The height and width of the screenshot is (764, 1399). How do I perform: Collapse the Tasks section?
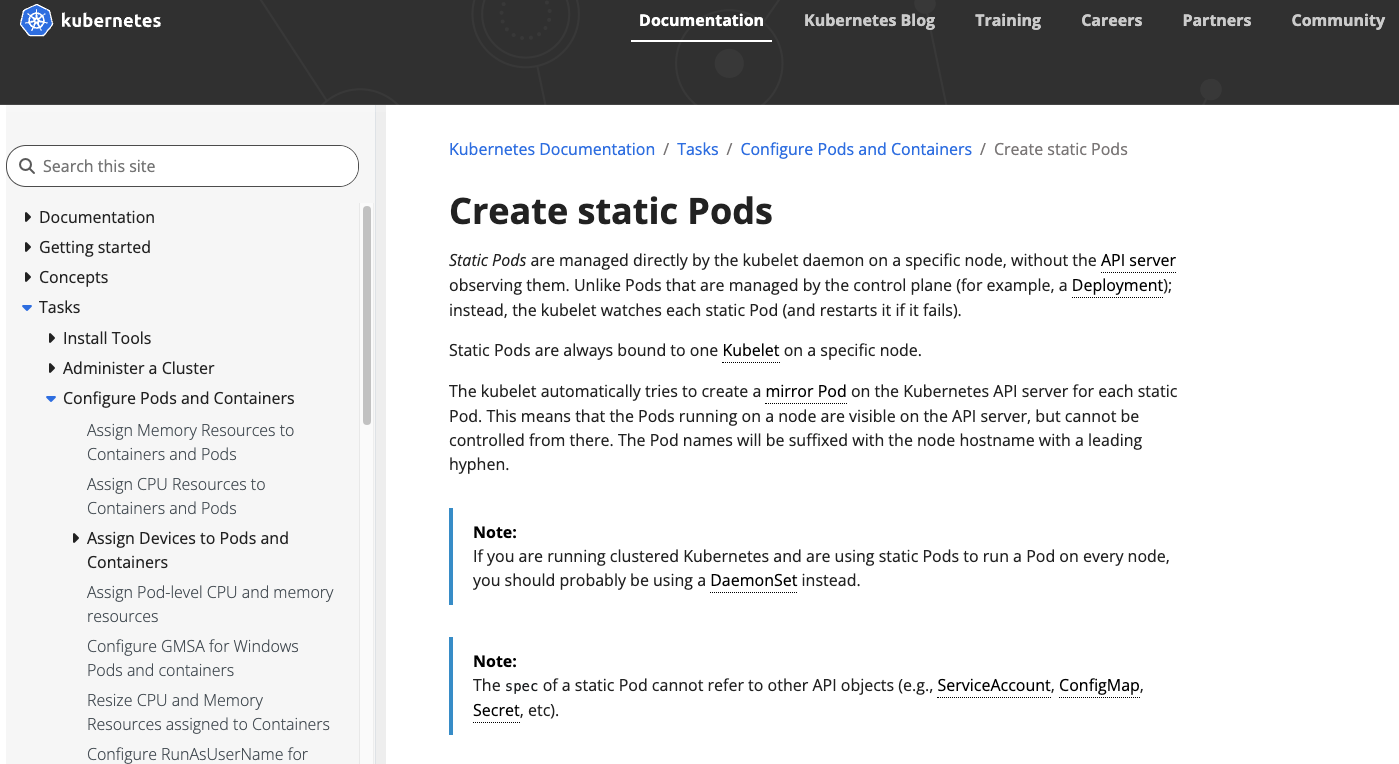coord(28,307)
